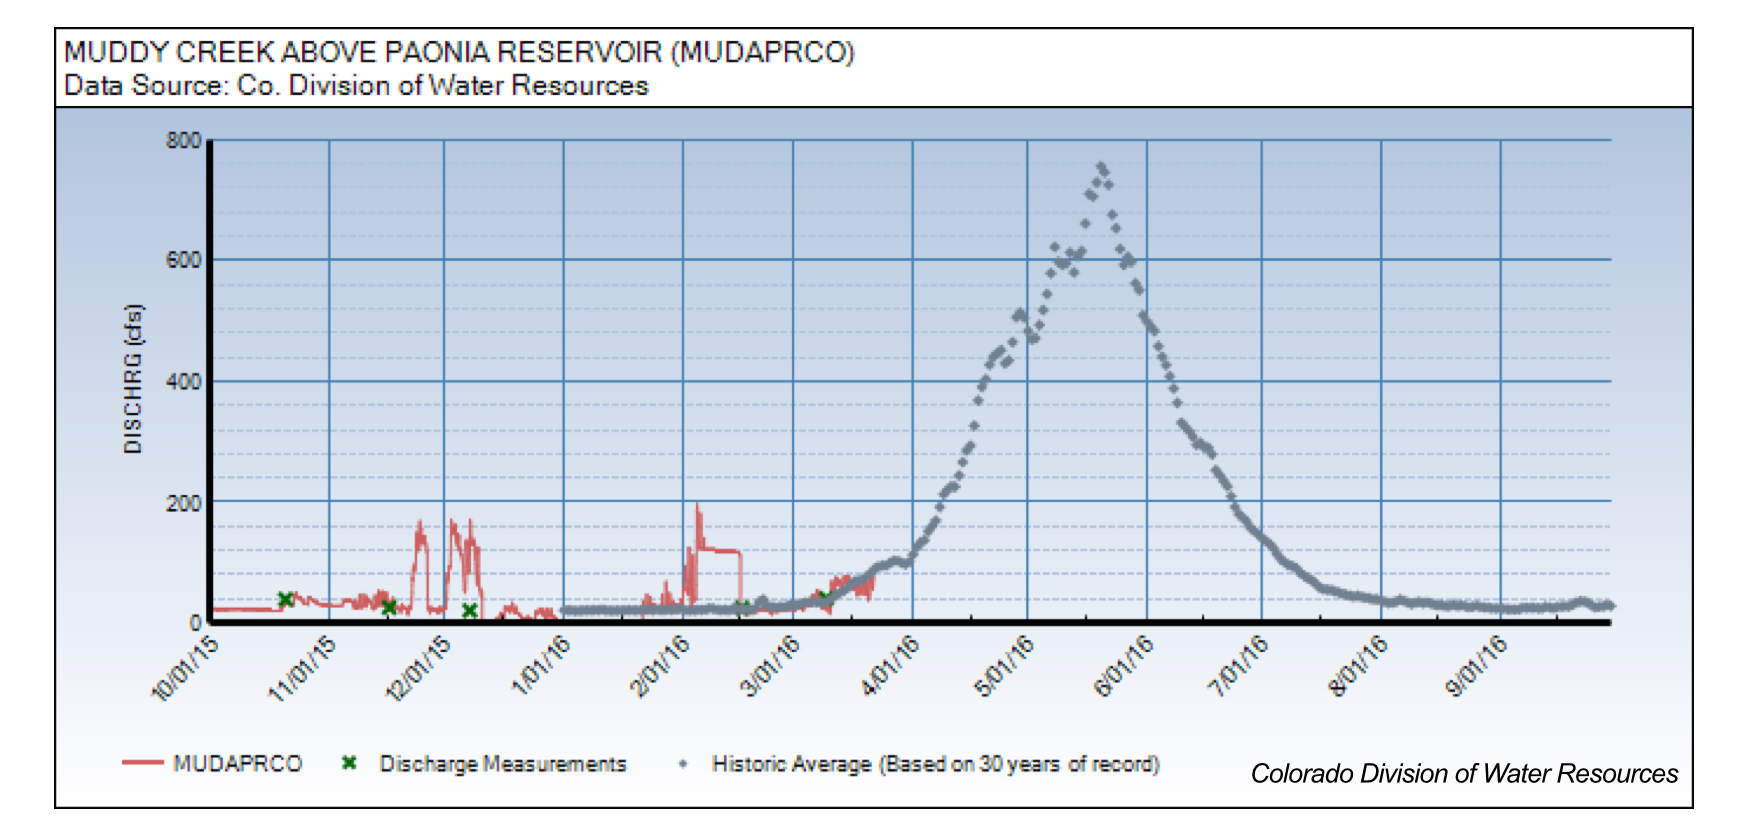Click the 200 y-axis value
This screenshot has height=838, width=1745.
[183, 502]
